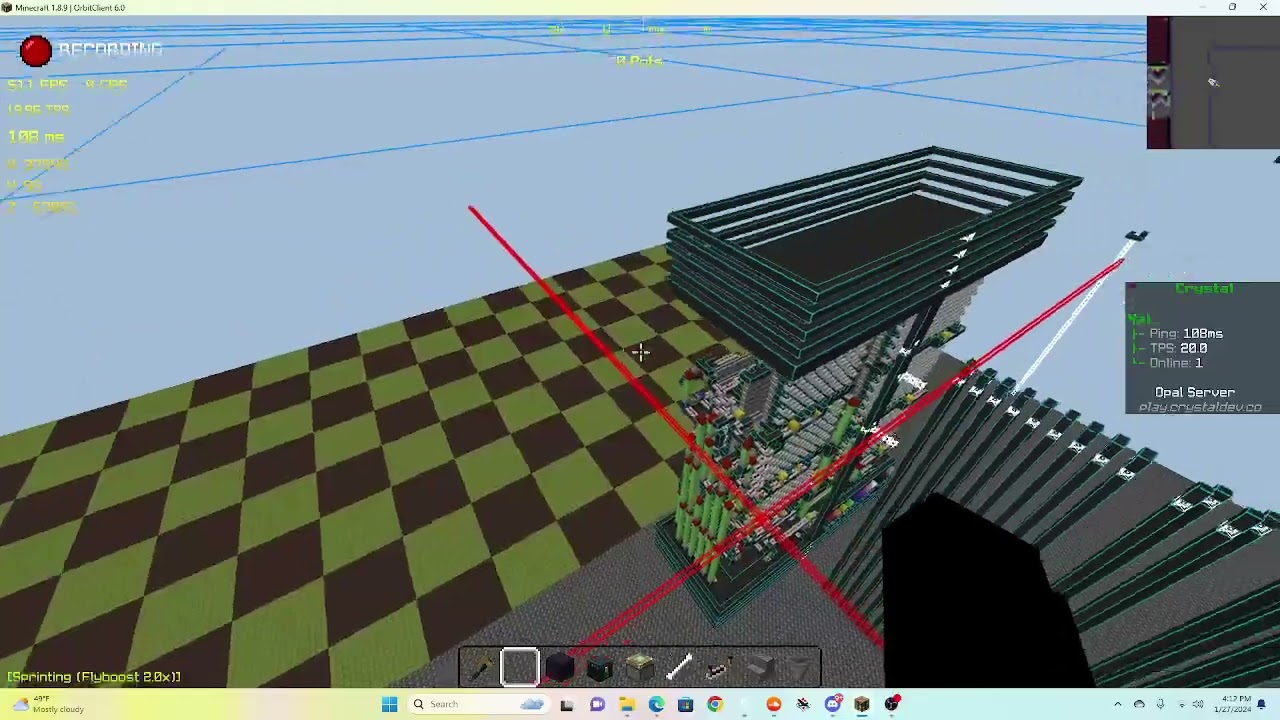1280x720 pixels.
Task: Close the Minecraft window
Action: point(1263,7)
